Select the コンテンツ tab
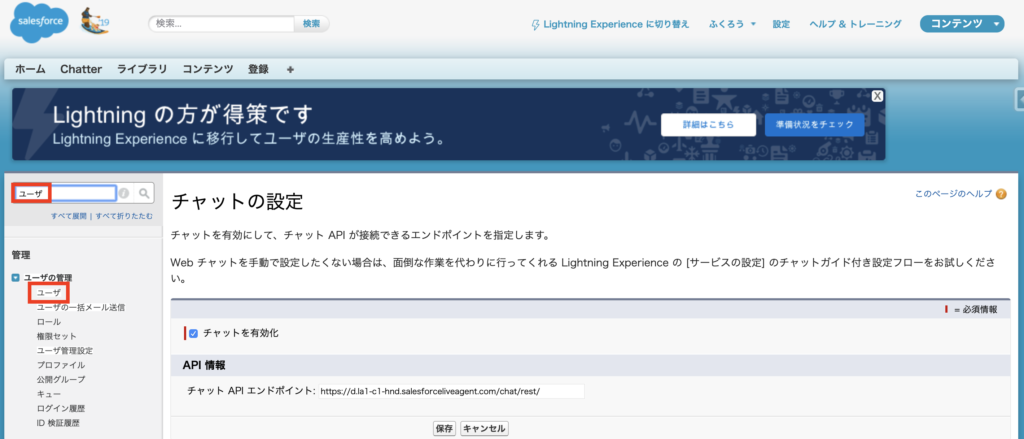Screen dimensions: 1024x439 click(208, 69)
